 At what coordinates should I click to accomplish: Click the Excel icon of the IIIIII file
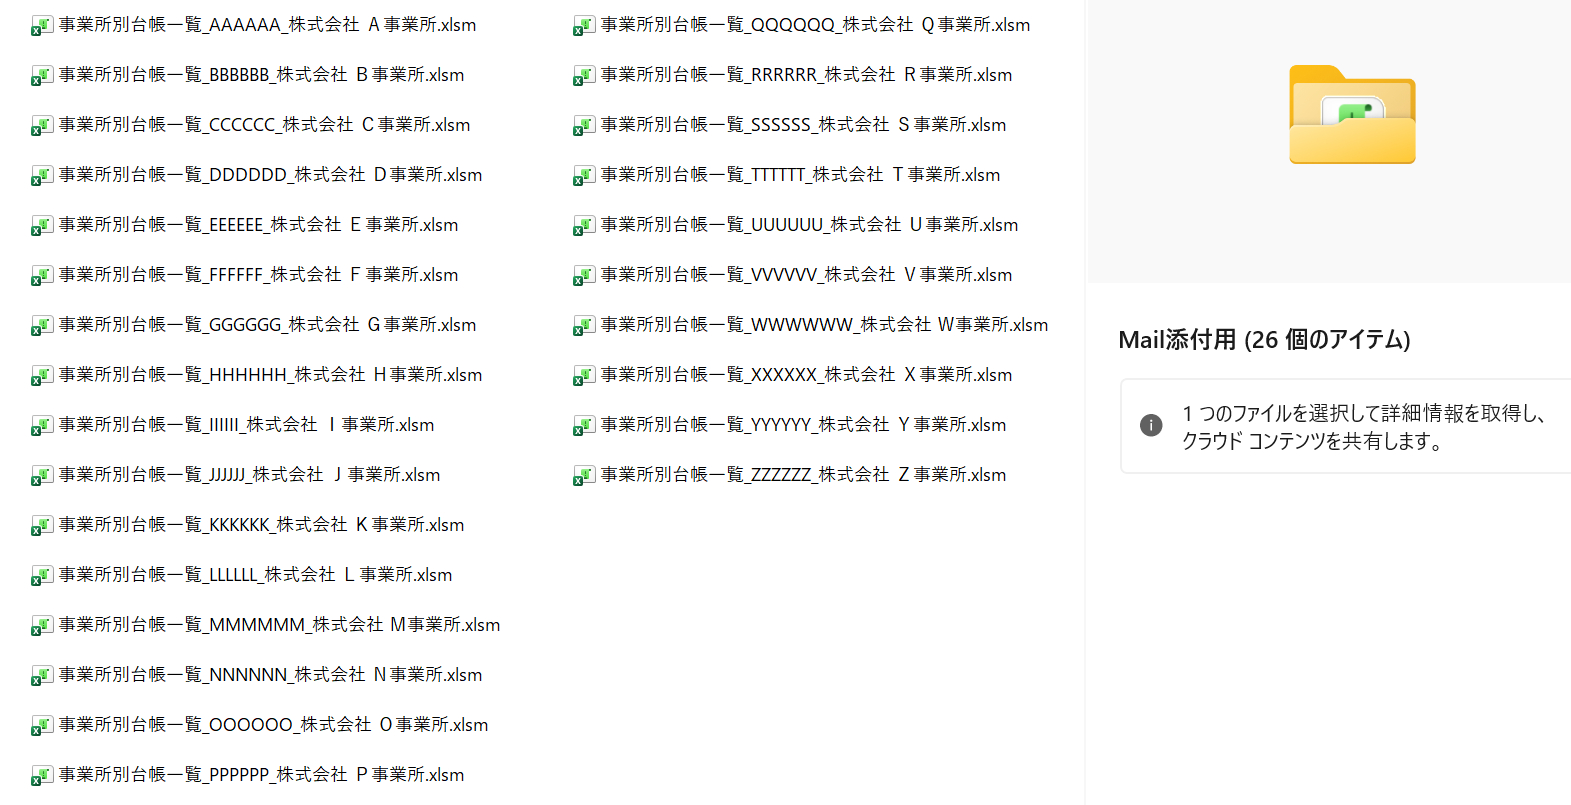click(42, 425)
